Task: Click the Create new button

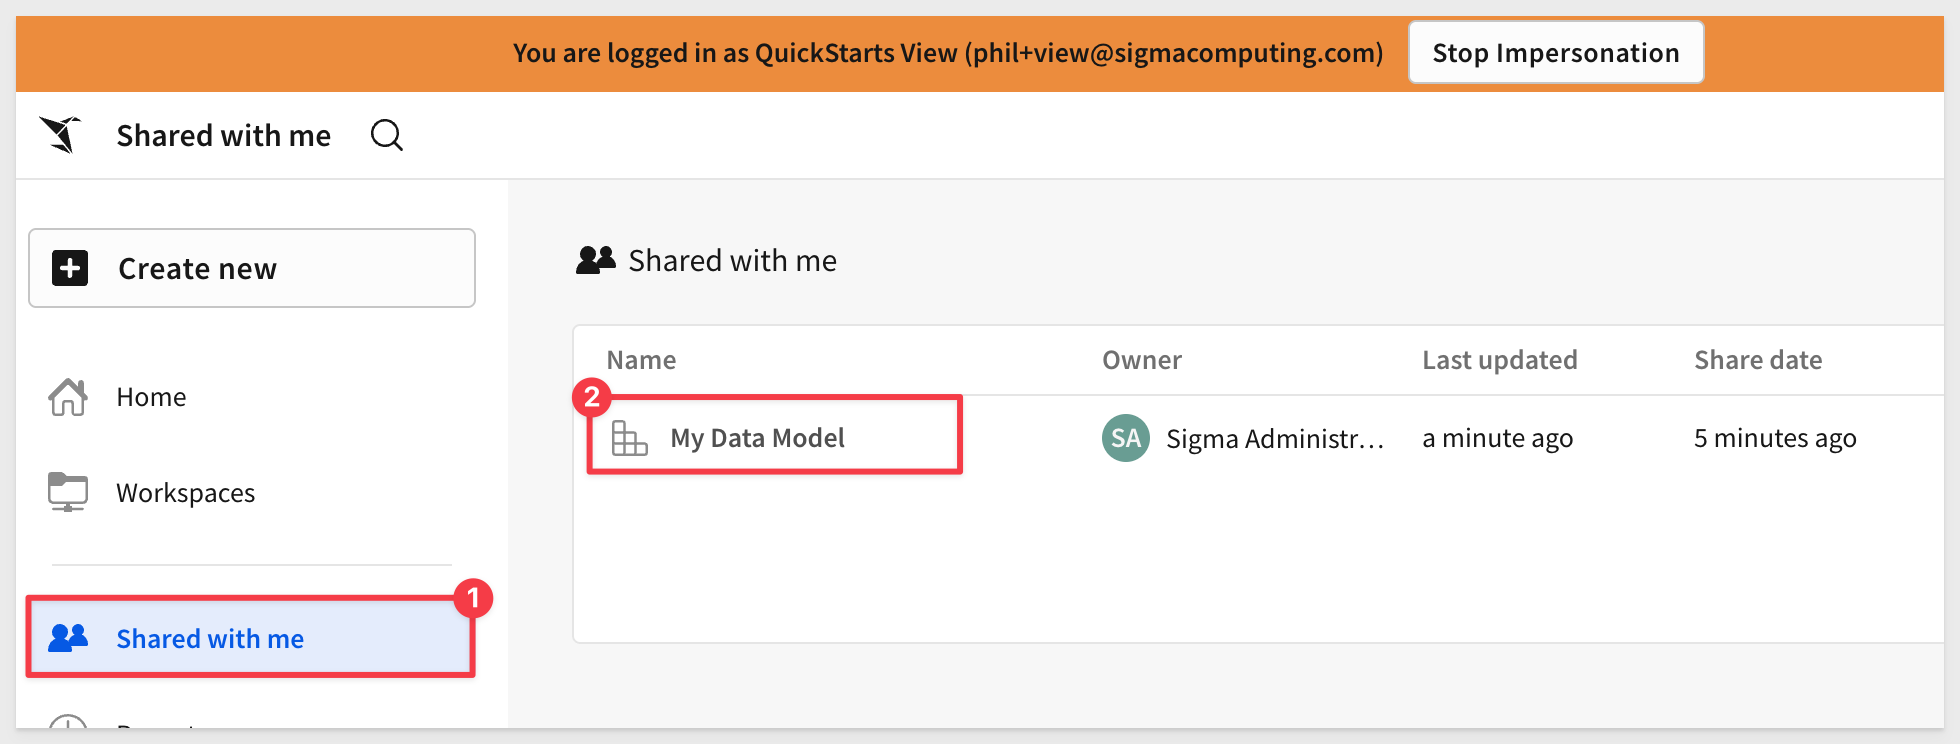Action: [252, 268]
